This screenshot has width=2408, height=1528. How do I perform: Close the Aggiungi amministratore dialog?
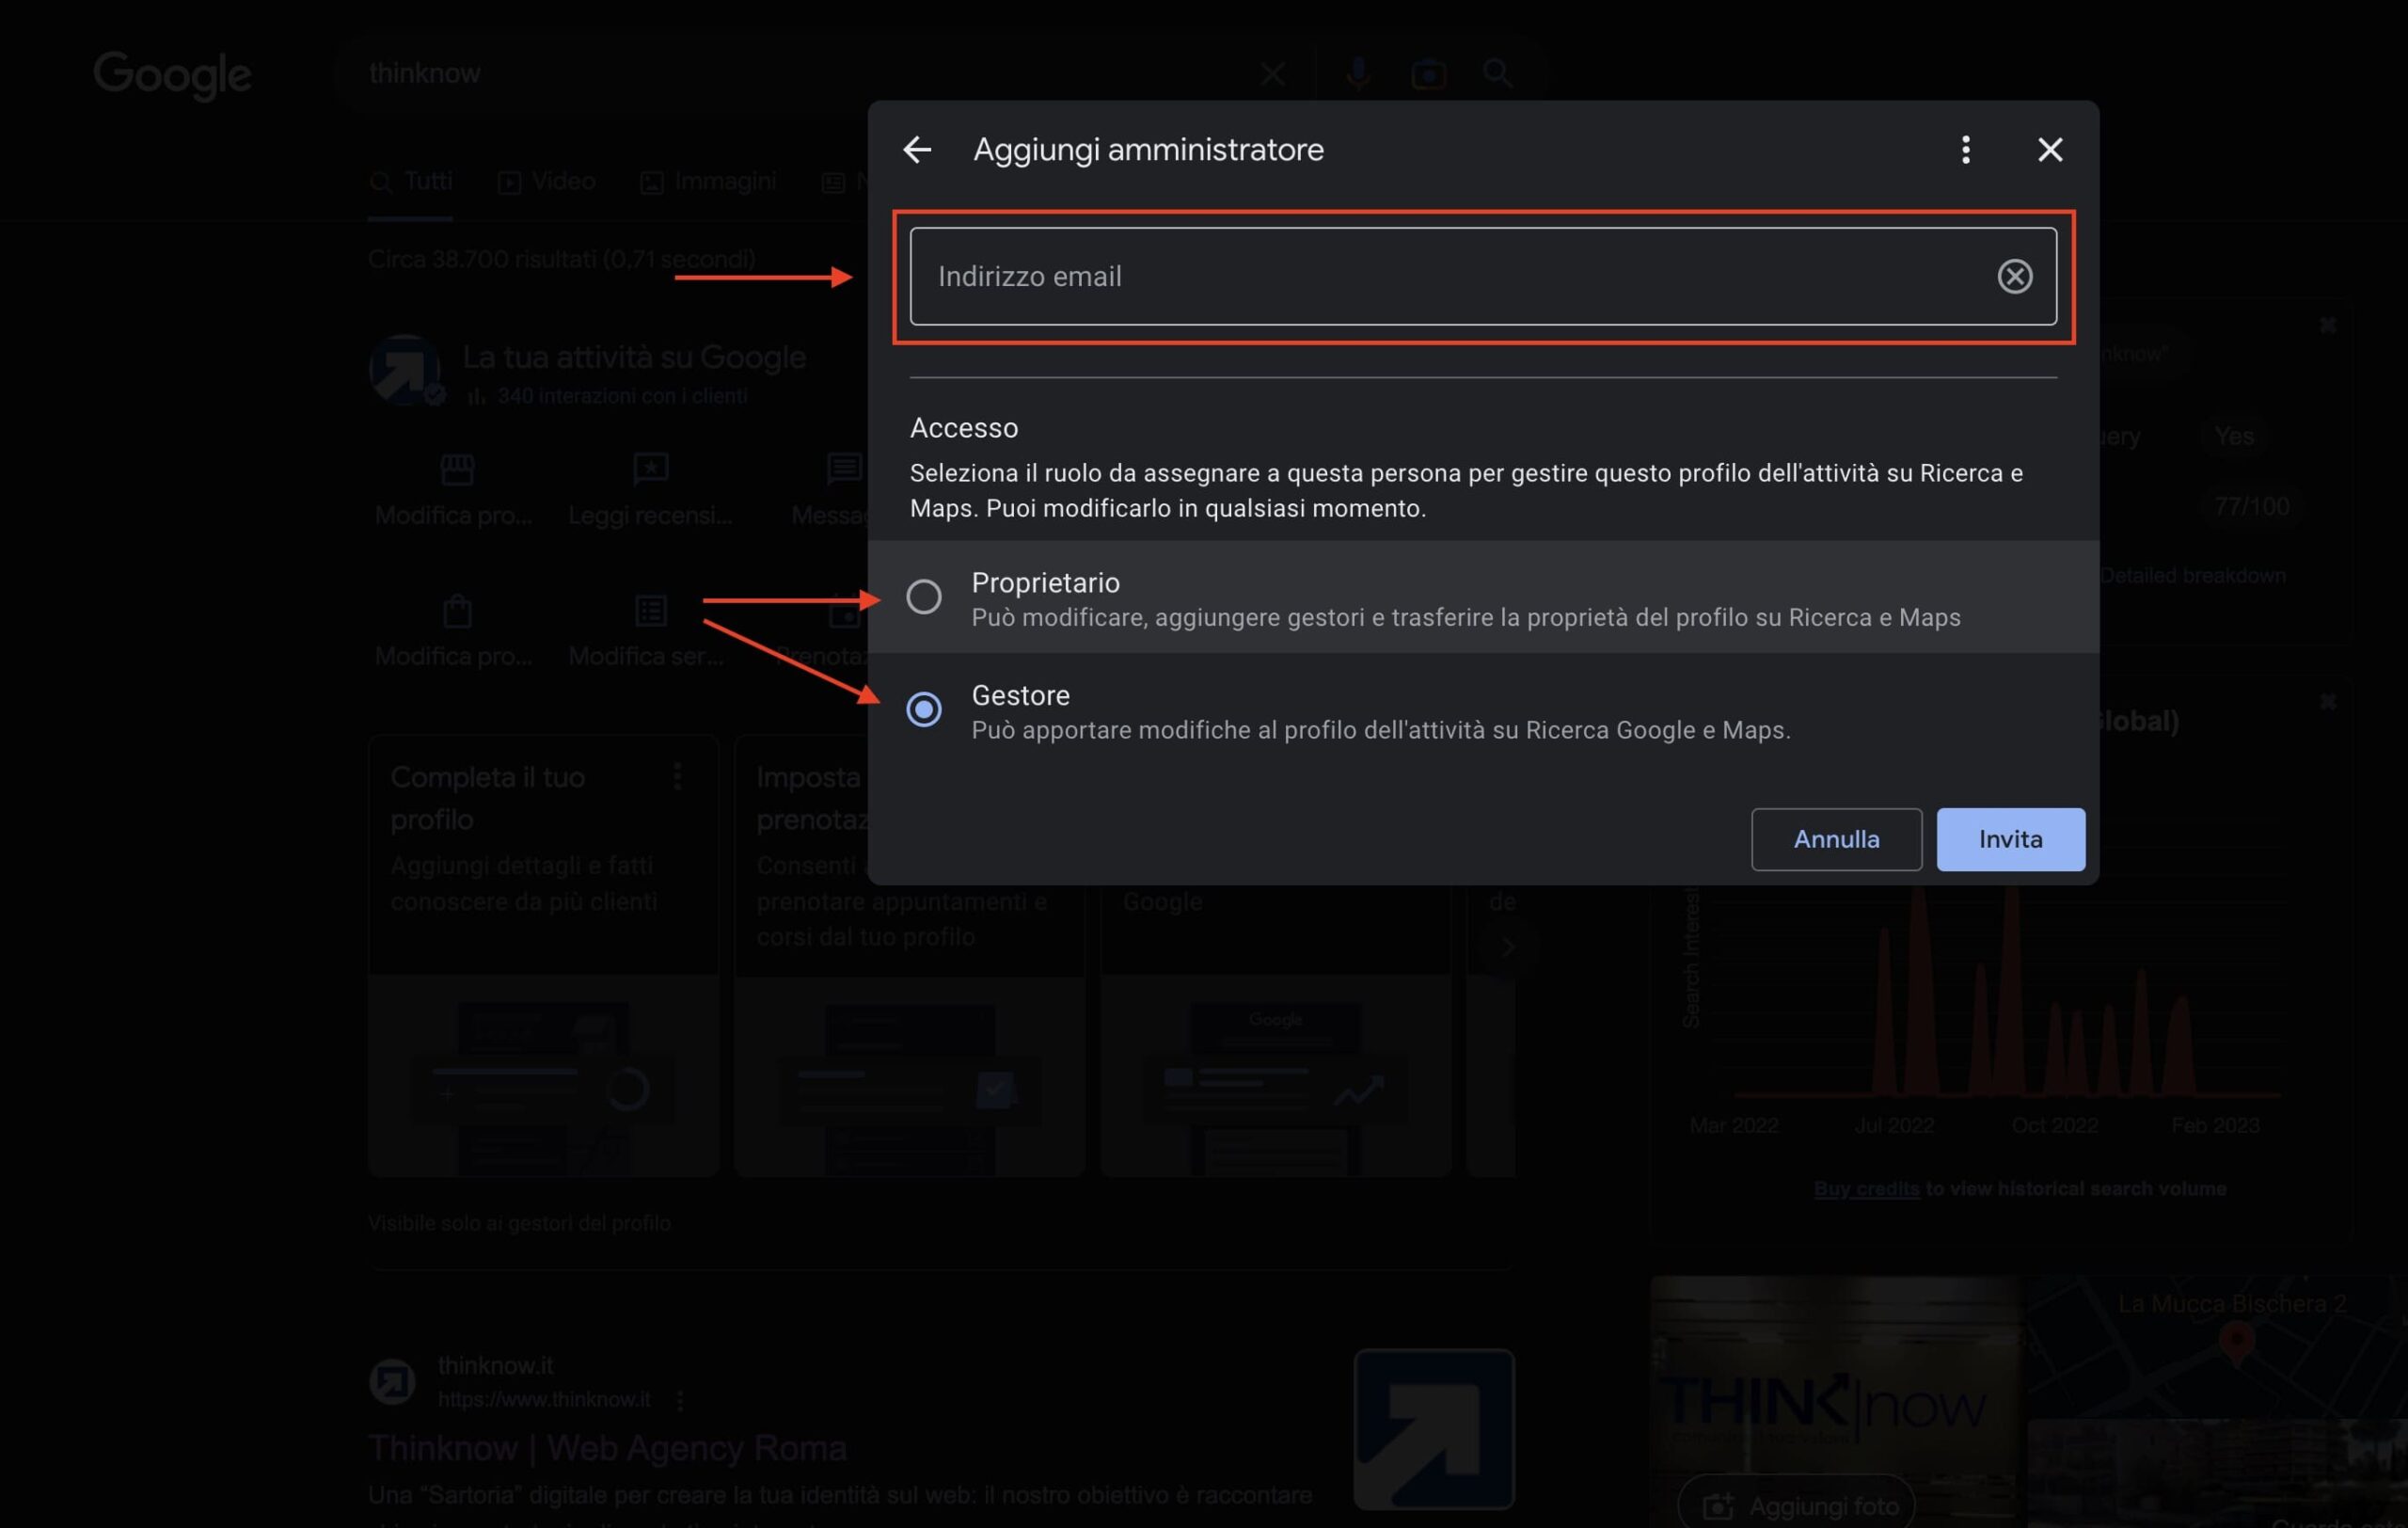[2050, 150]
